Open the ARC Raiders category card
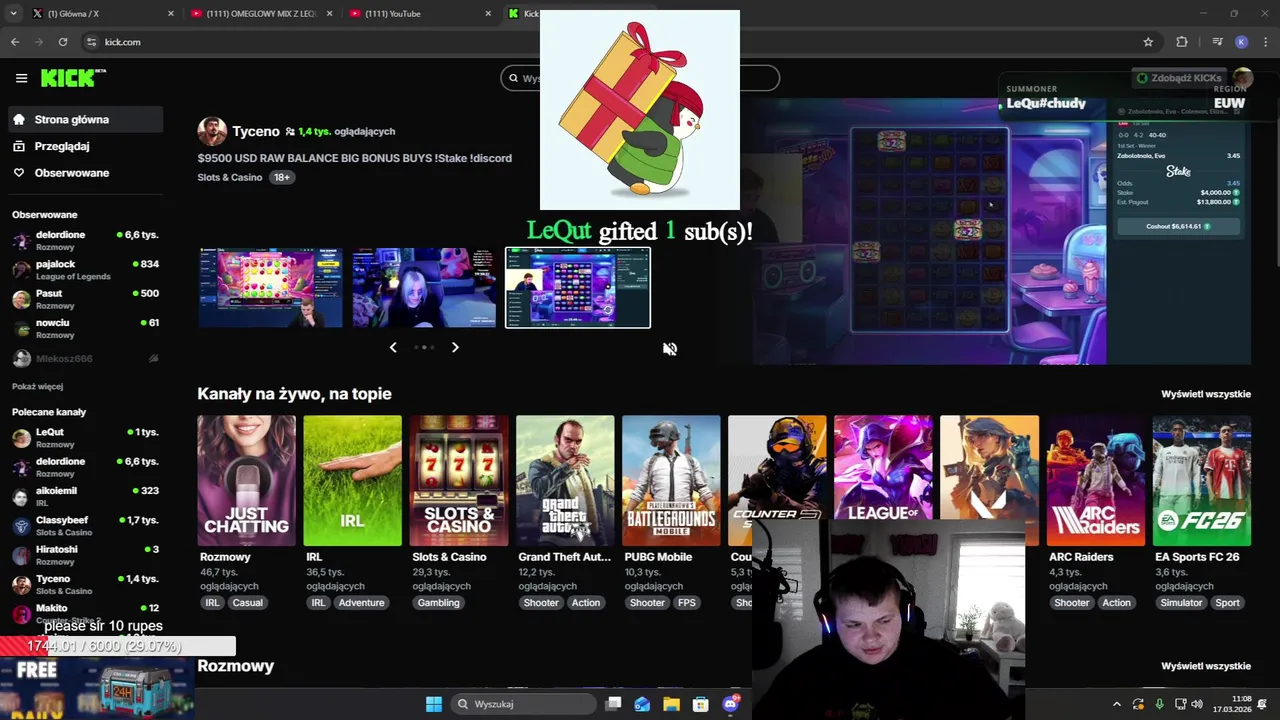This screenshot has width=1280, height=720. click(x=1095, y=480)
